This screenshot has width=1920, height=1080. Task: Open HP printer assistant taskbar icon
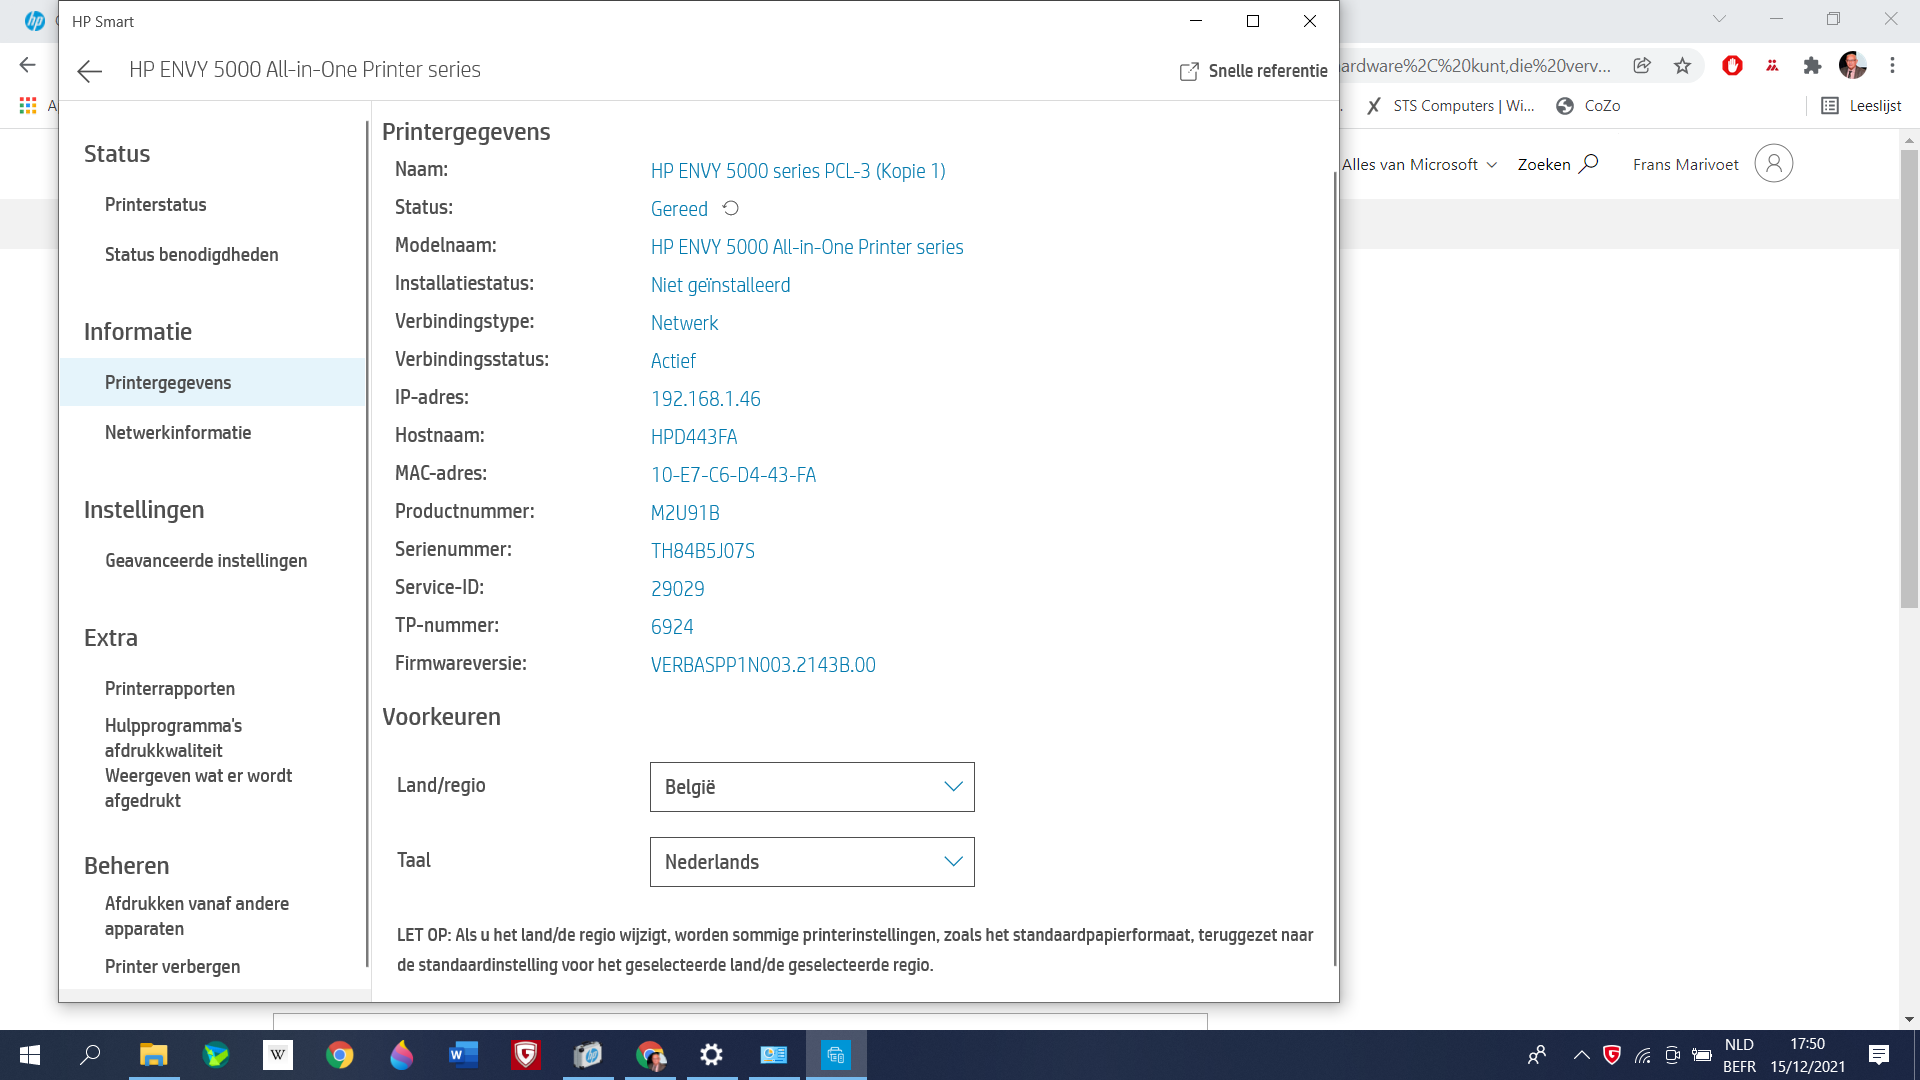(587, 1055)
